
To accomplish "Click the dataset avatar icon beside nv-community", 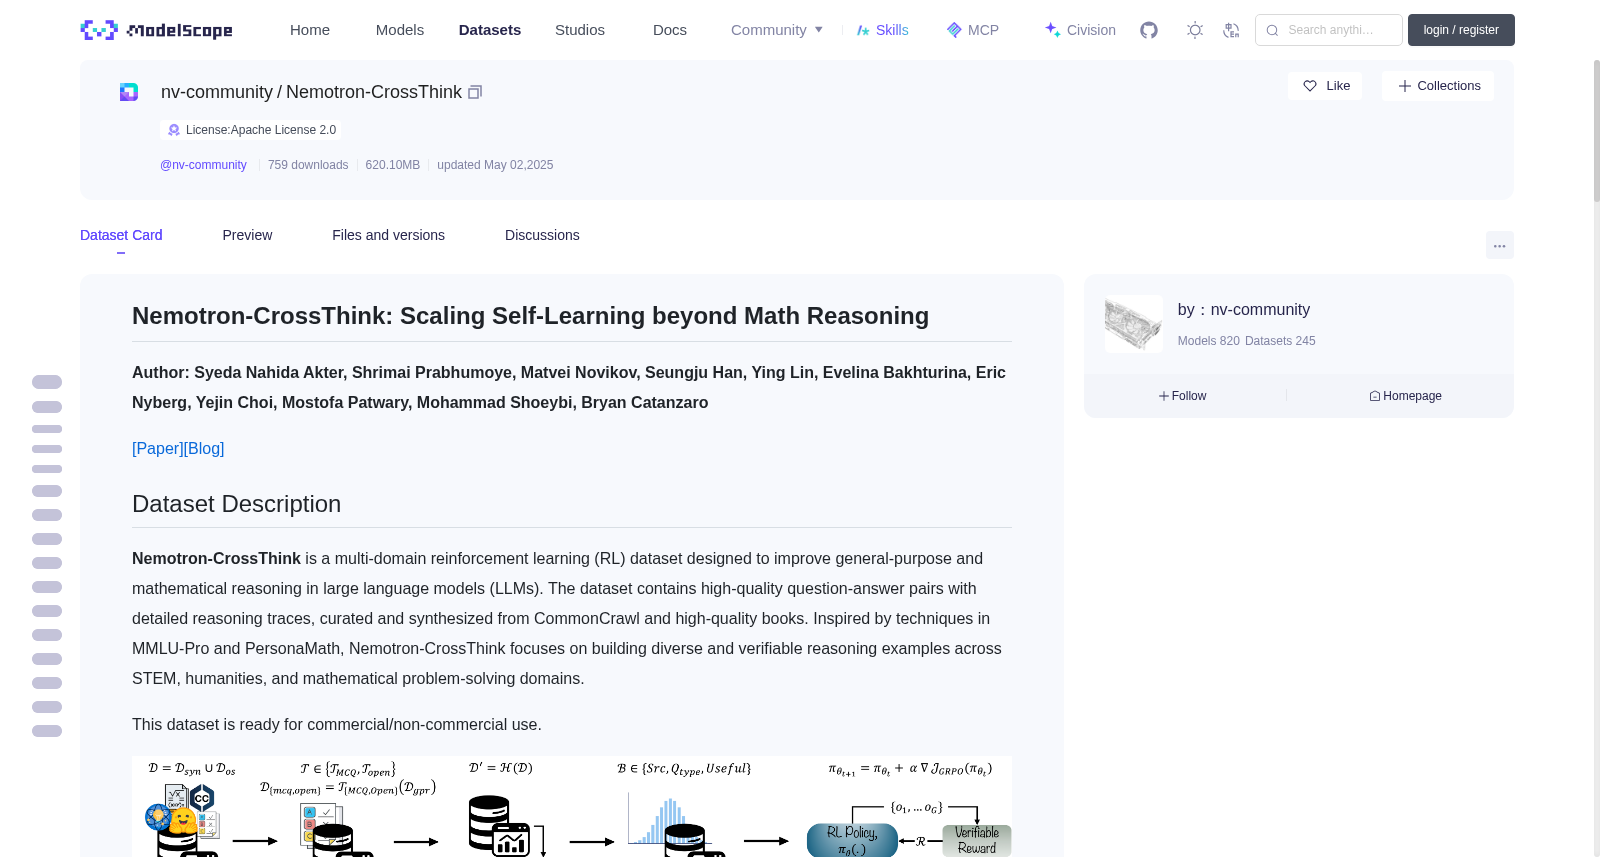I will (x=129, y=92).
